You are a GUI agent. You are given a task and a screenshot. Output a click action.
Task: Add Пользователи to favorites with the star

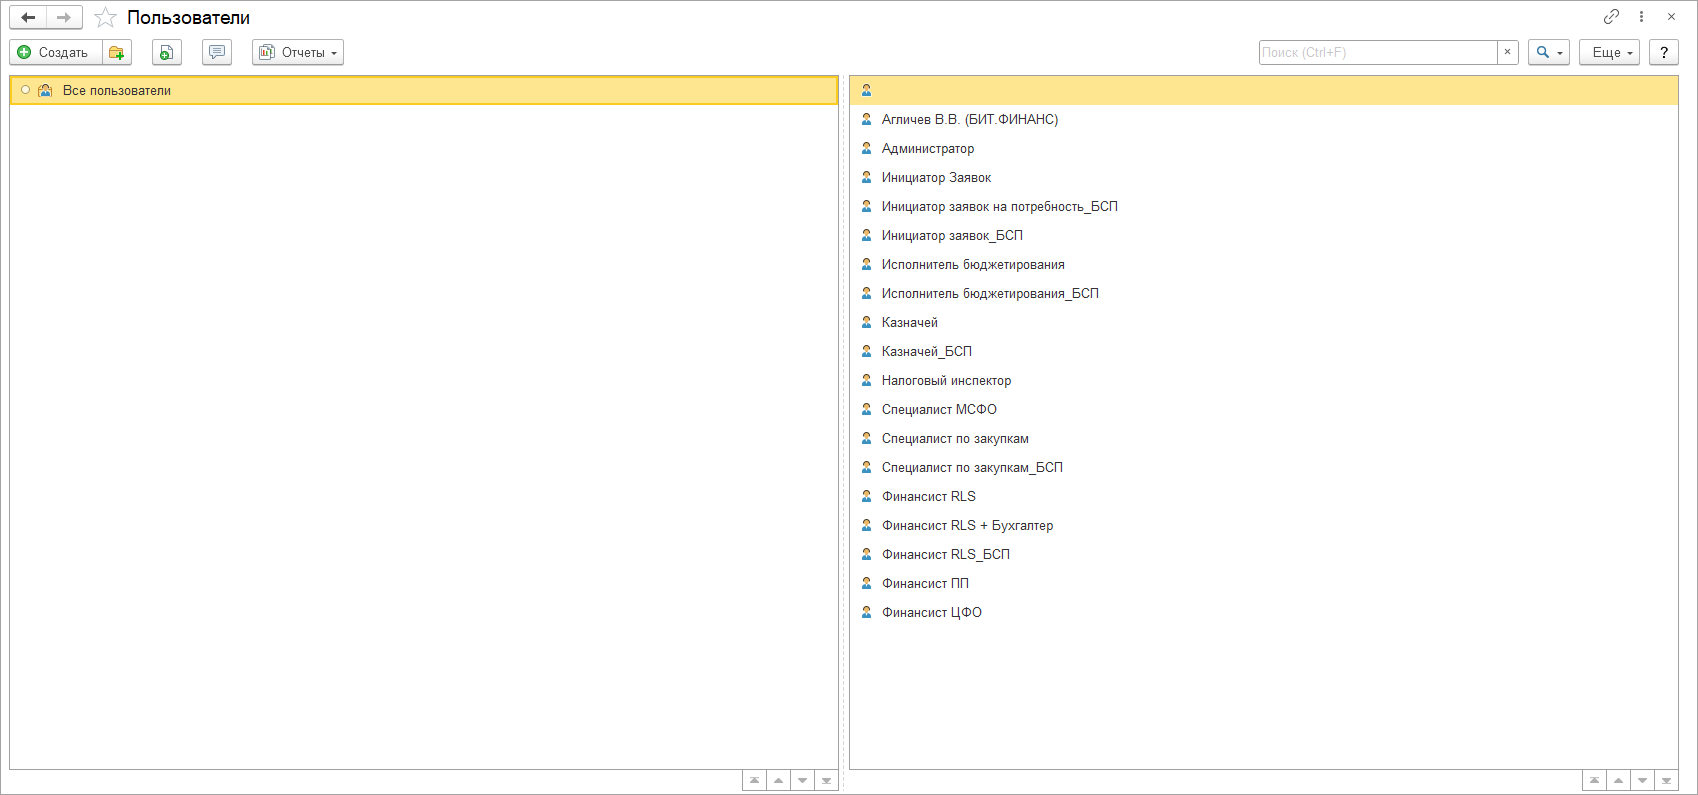(105, 18)
